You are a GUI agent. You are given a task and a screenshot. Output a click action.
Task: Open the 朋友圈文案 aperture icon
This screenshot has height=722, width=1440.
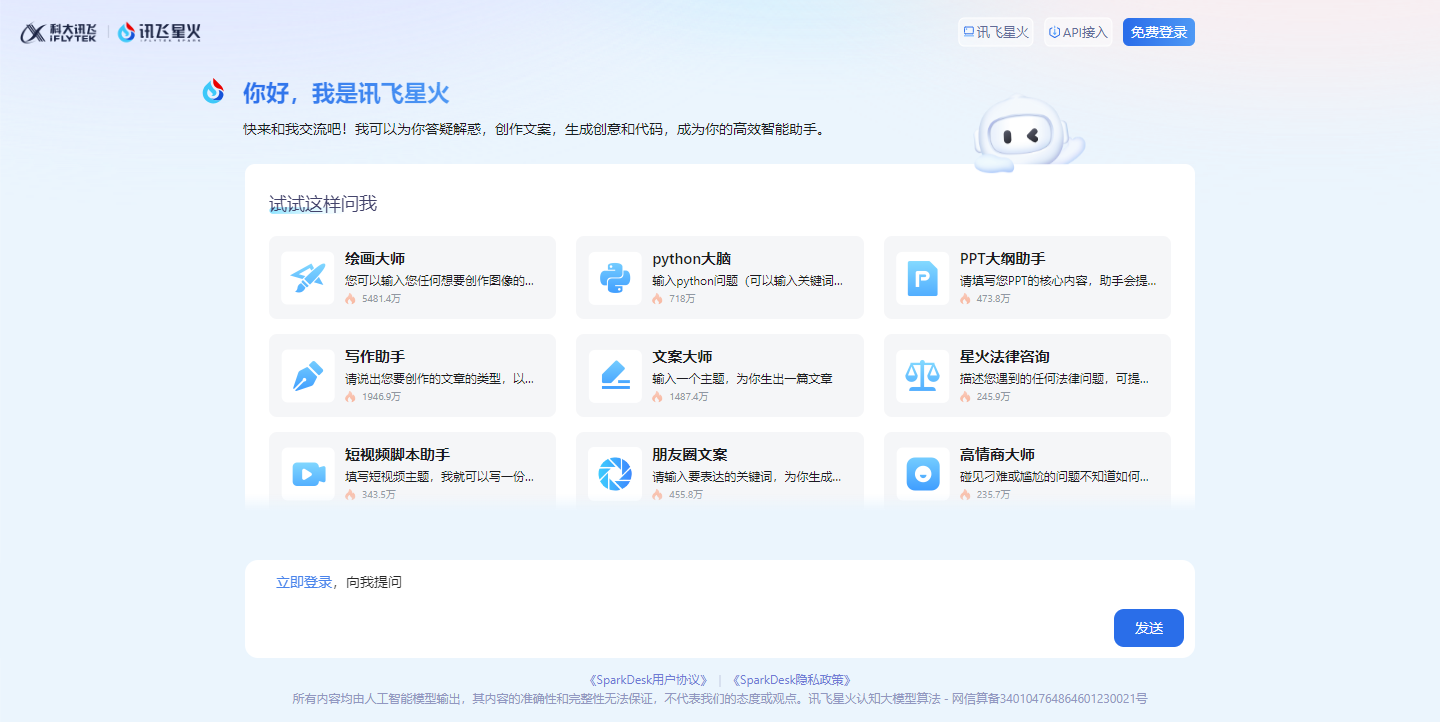(615, 474)
